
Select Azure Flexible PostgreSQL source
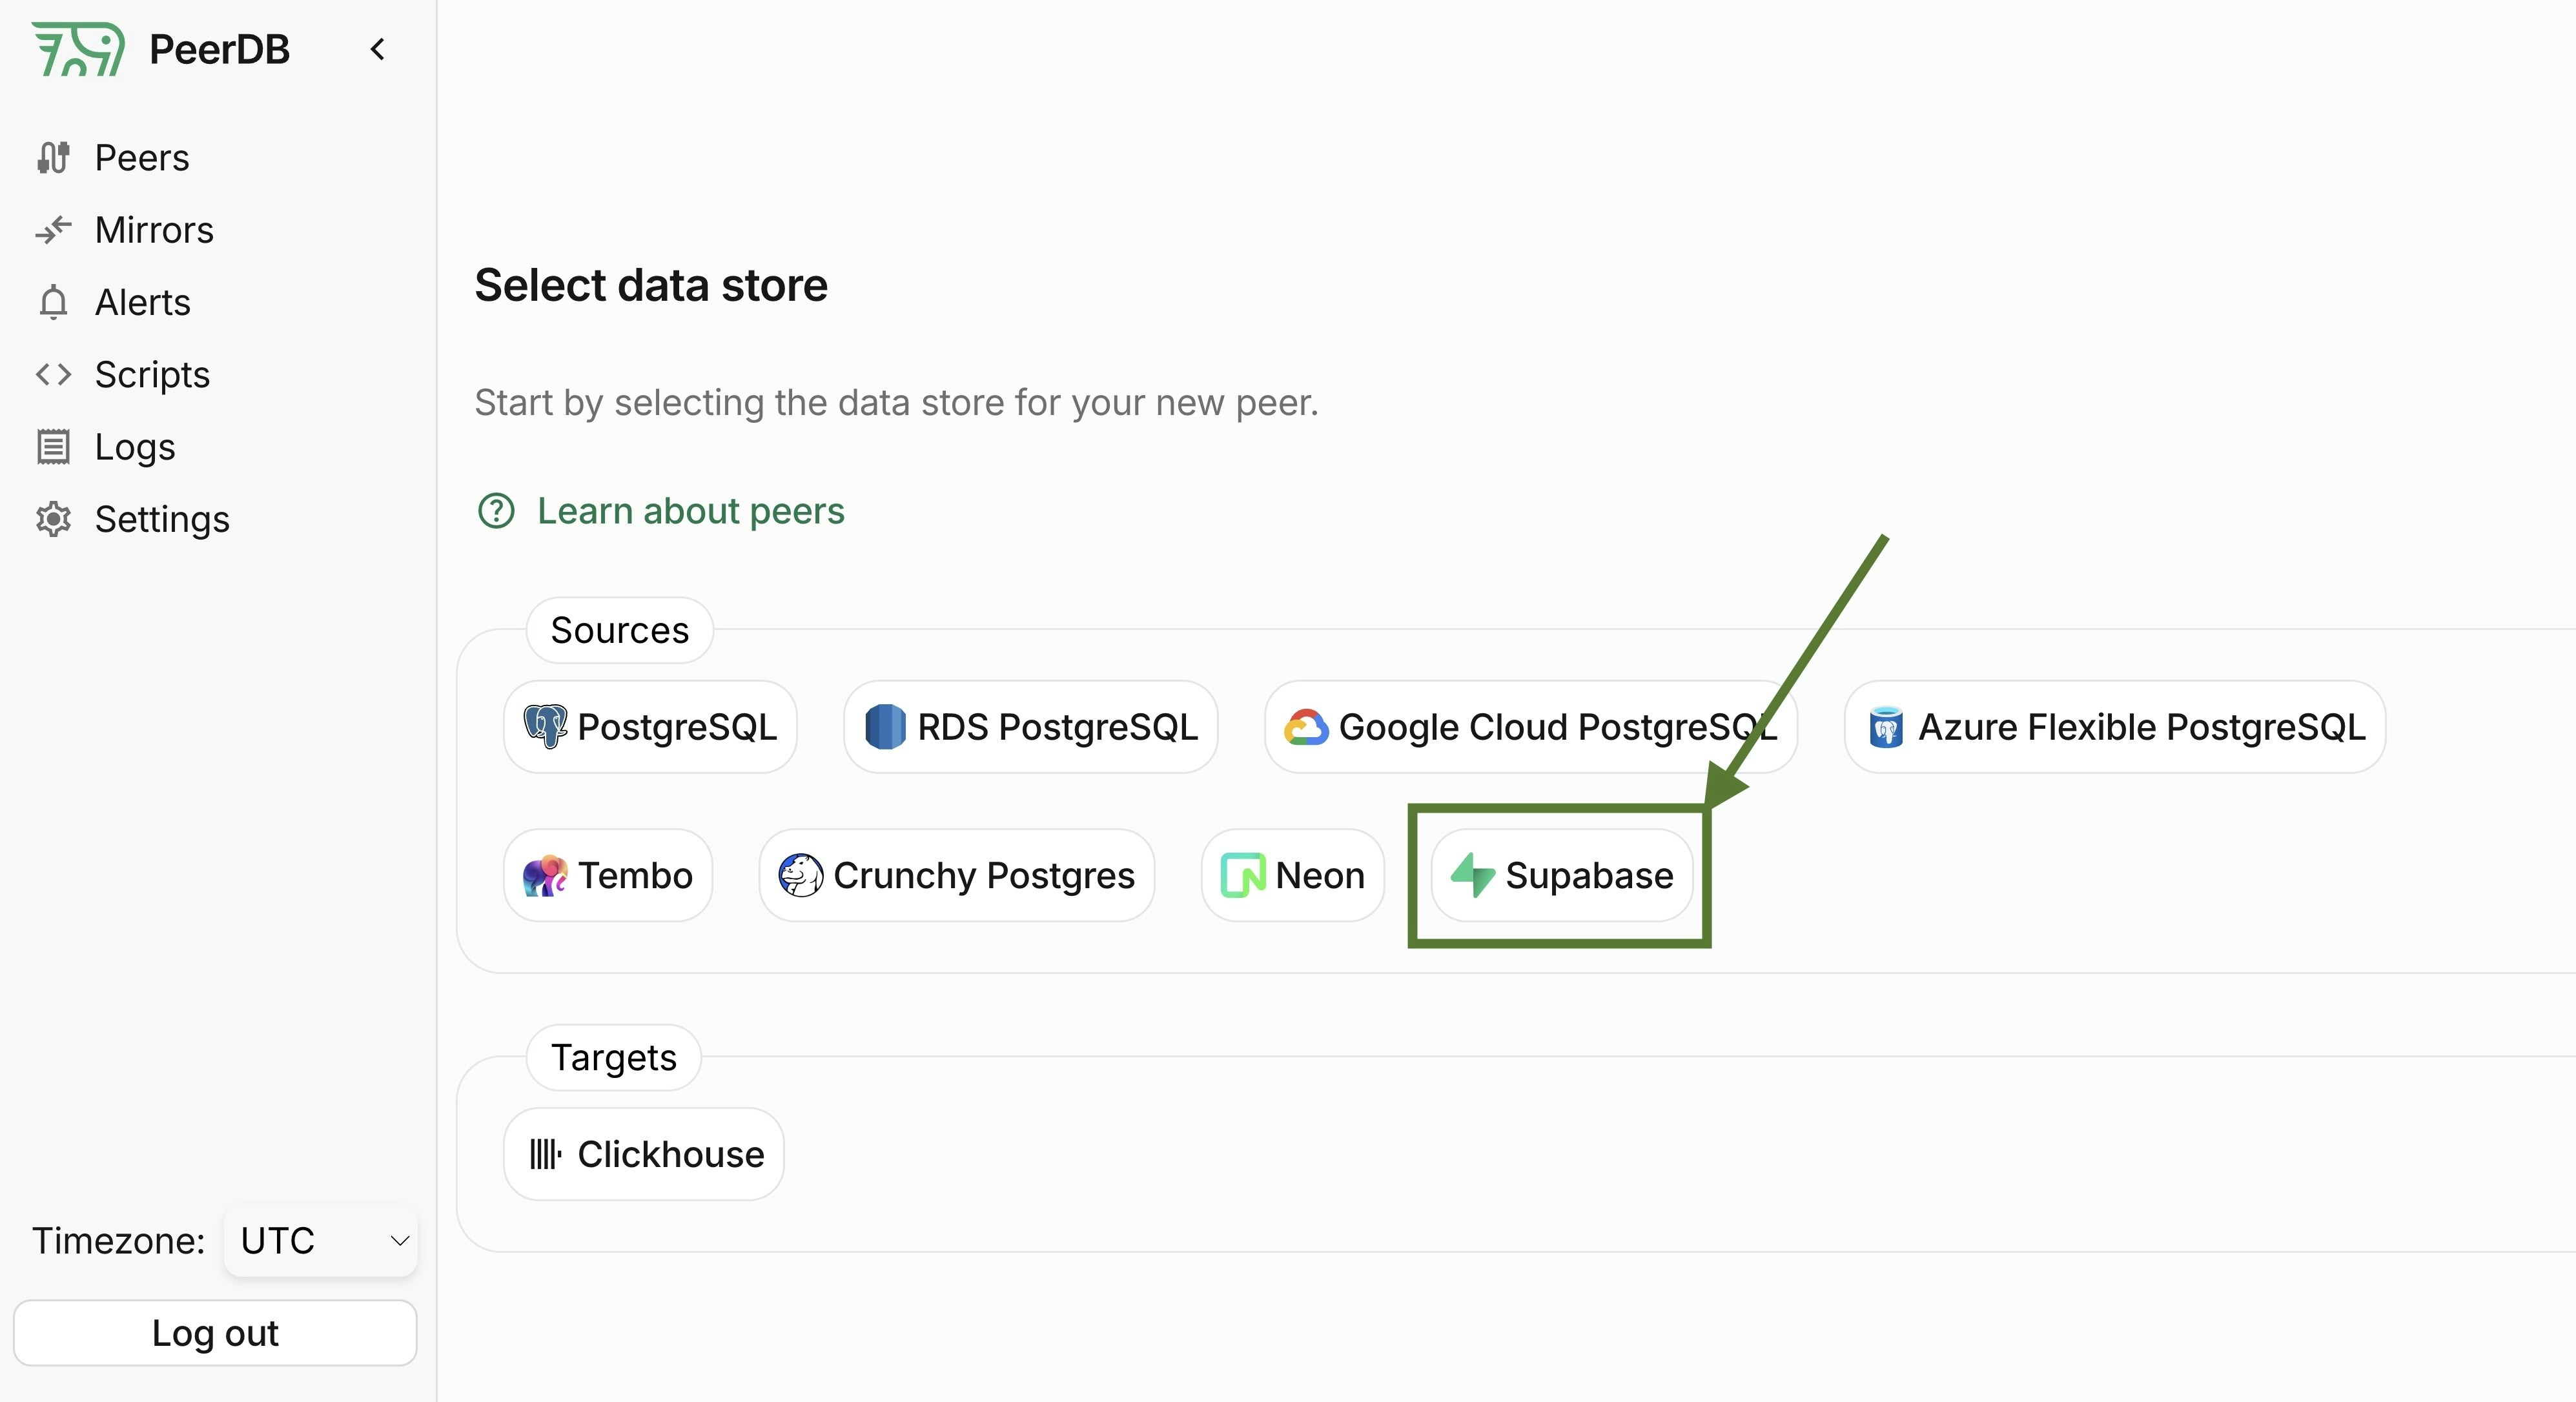coord(2114,727)
